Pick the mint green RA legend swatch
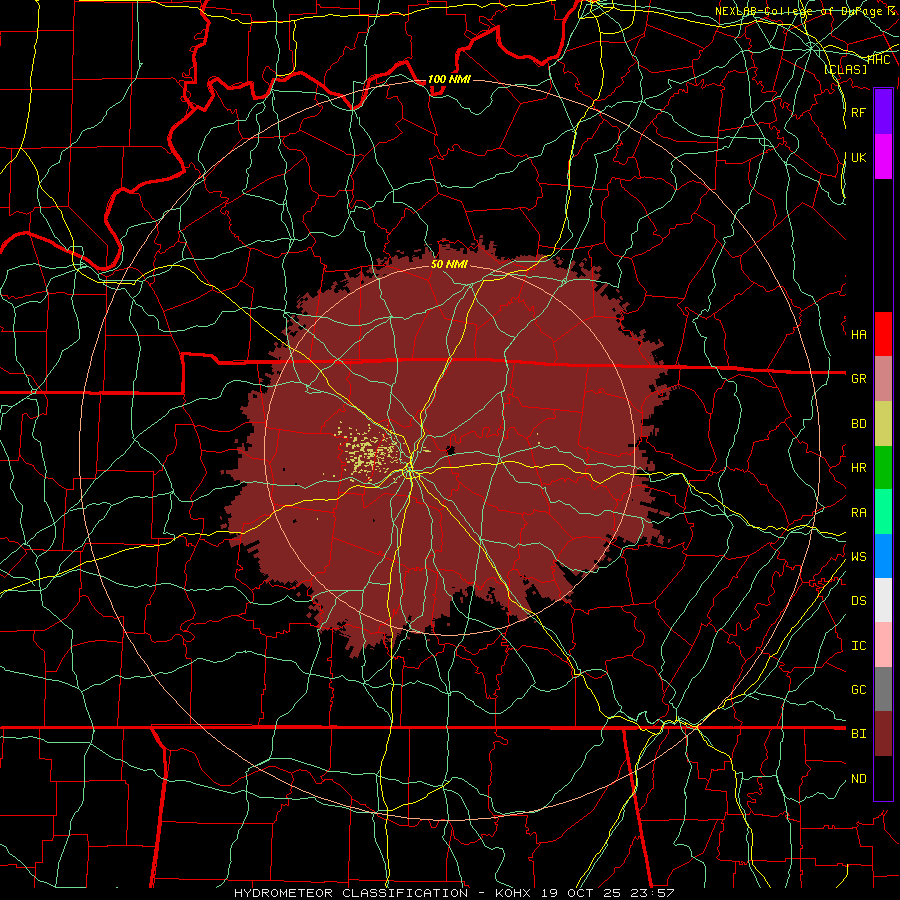This screenshot has height=900, width=900. pyautogui.click(x=883, y=512)
